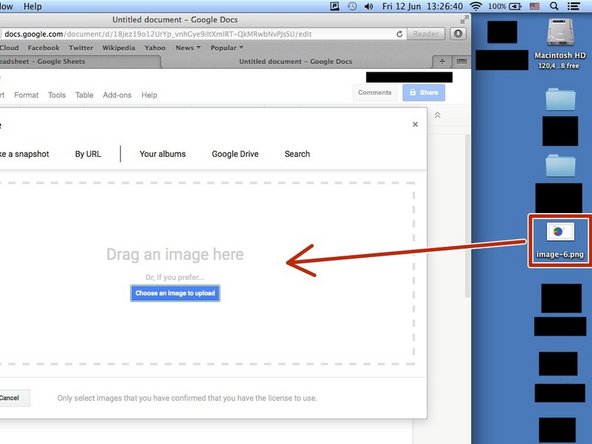Click the clock Fri 12 Jun 13:26:40
The width and height of the screenshot is (592, 444).
tap(422, 6)
